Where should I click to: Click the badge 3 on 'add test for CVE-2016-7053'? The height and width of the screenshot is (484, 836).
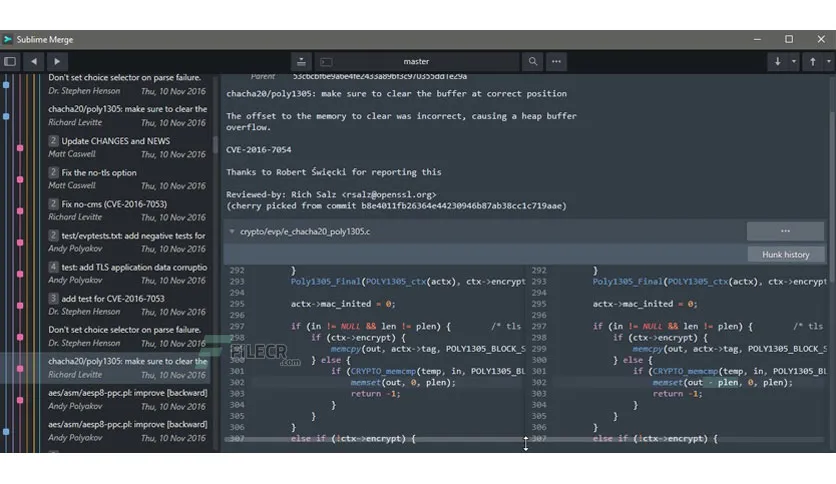[x=53, y=299]
